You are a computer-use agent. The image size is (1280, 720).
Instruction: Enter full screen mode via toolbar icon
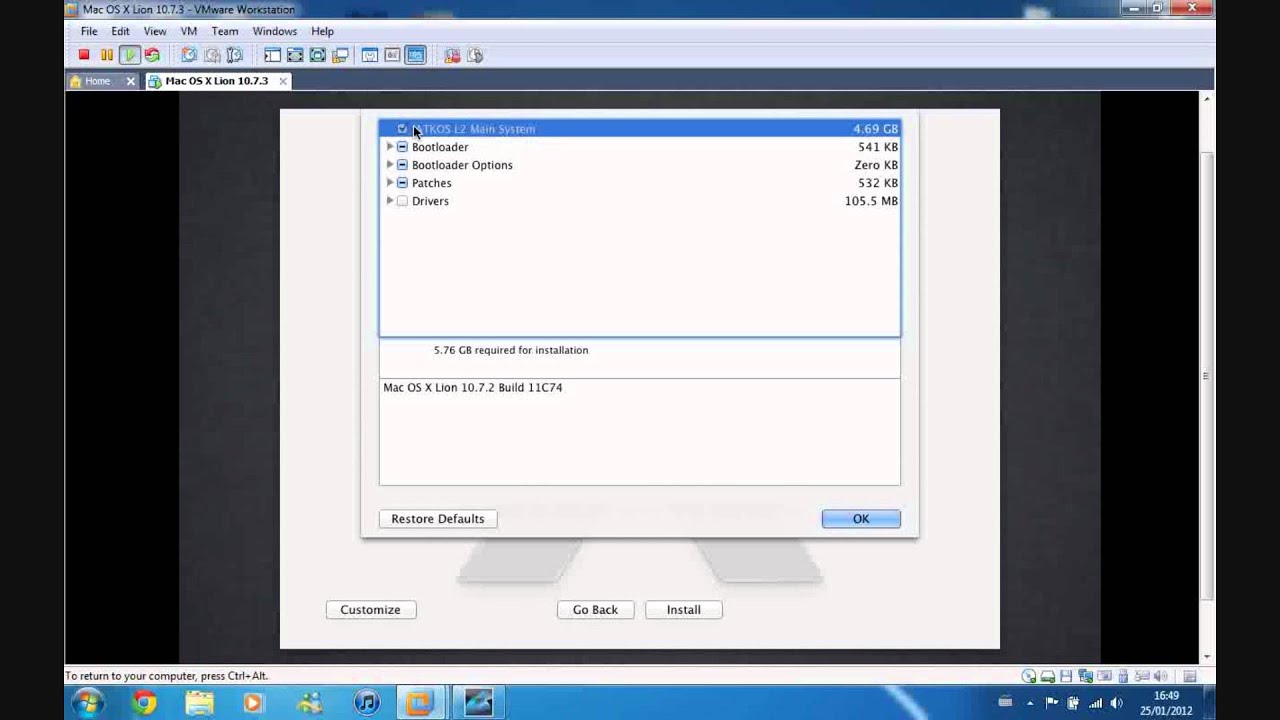click(318, 55)
